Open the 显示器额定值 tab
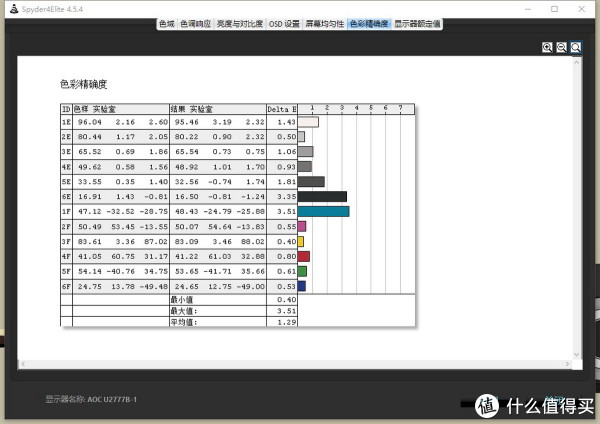This screenshot has height=424, width=600. coord(417,24)
